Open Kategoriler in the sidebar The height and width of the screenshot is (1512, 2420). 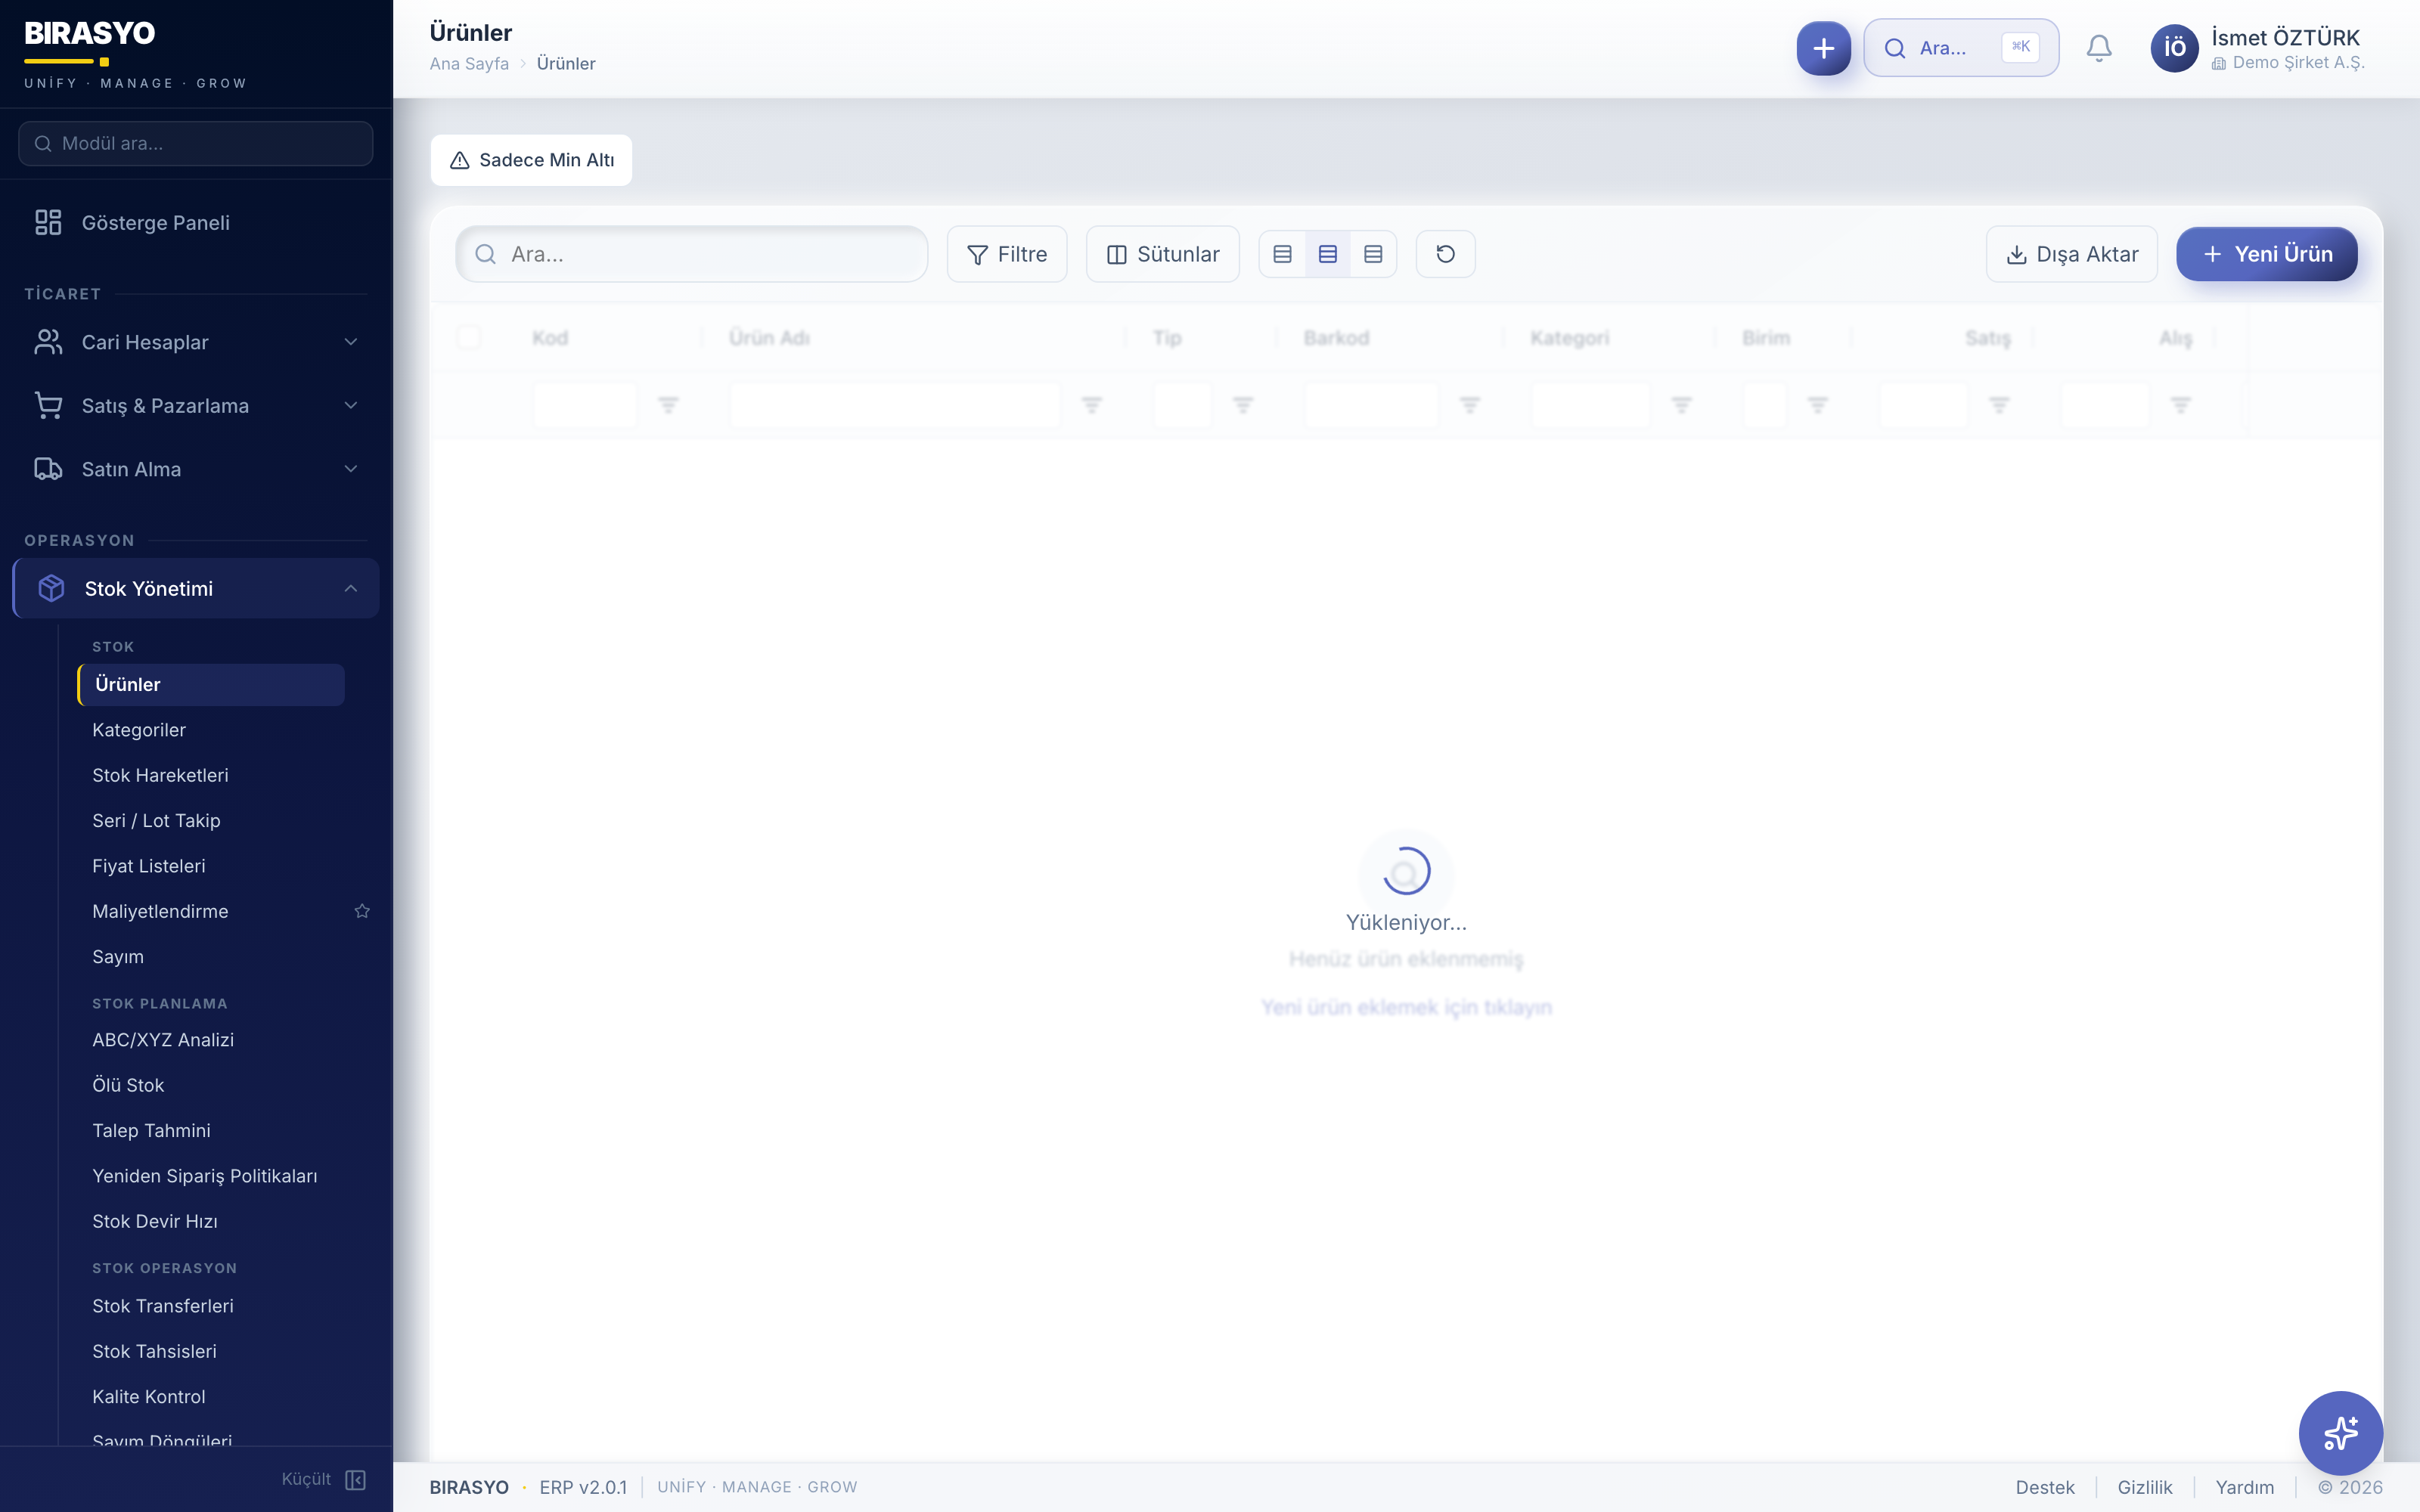coord(139,730)
